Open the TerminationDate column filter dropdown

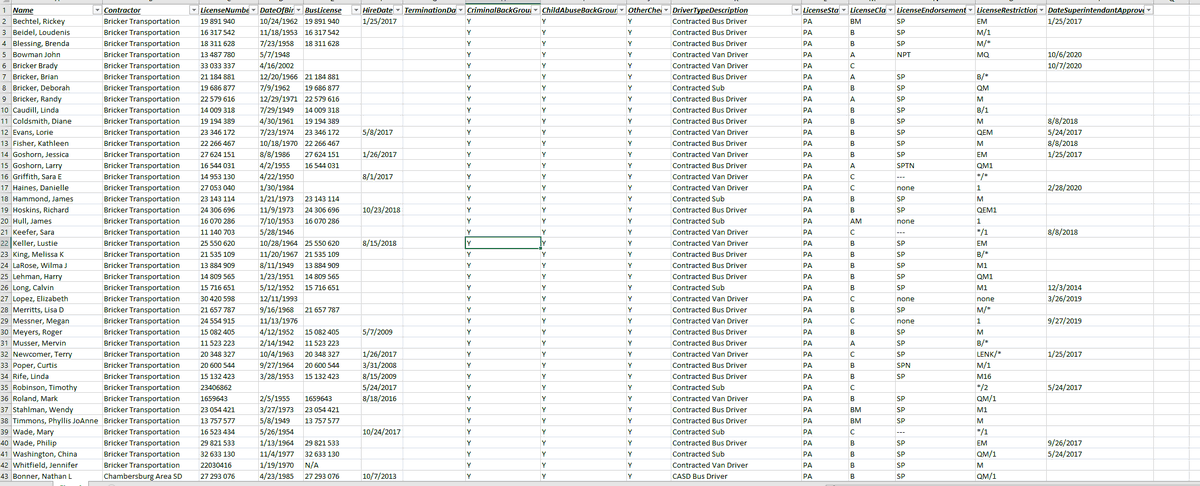point(458,9)
